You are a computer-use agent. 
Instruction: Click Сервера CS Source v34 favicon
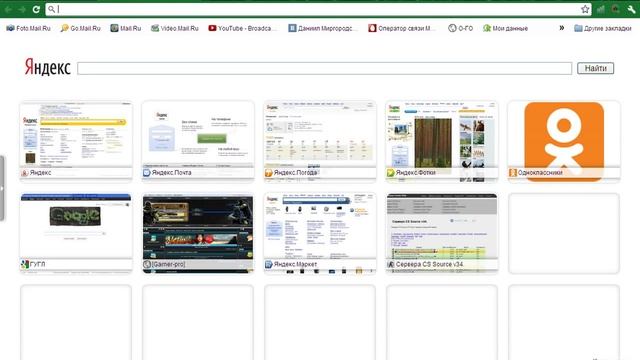coord(391,264)
